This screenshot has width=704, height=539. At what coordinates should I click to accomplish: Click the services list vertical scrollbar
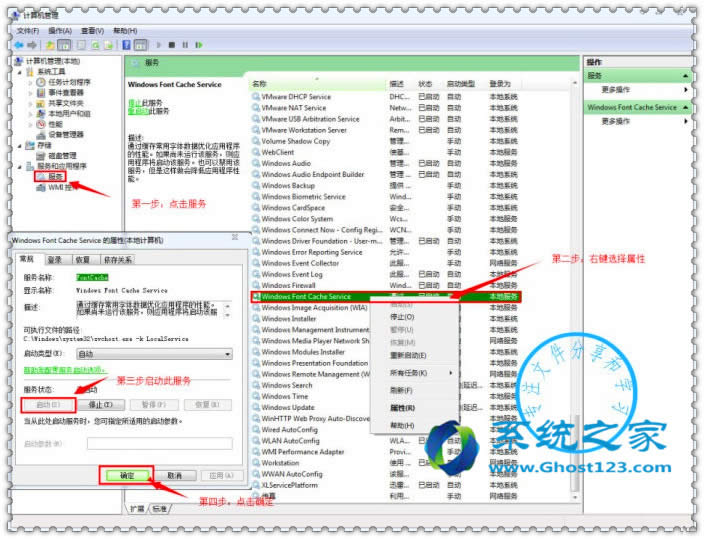[x=575, y=300]
